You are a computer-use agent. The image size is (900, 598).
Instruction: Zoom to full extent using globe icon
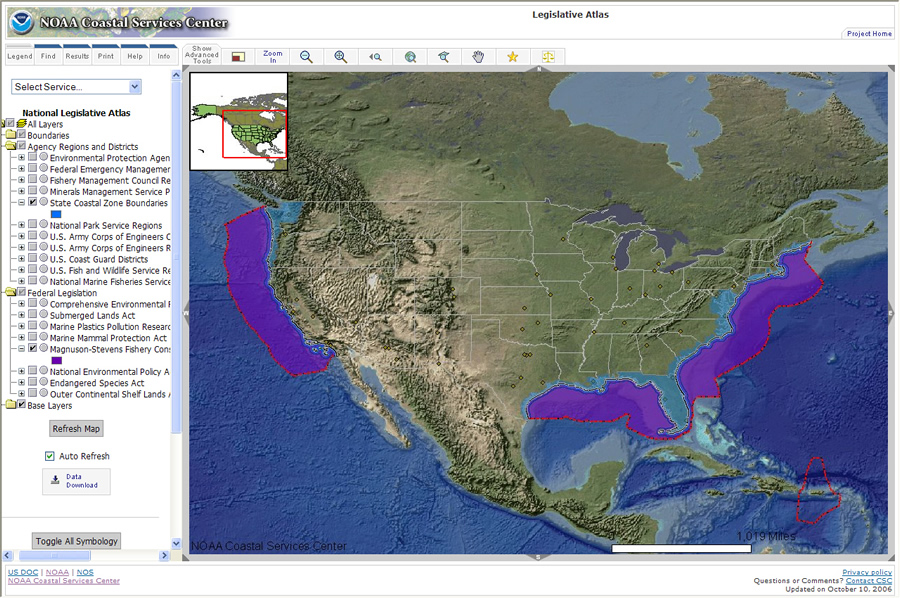[x=410, y=57]
